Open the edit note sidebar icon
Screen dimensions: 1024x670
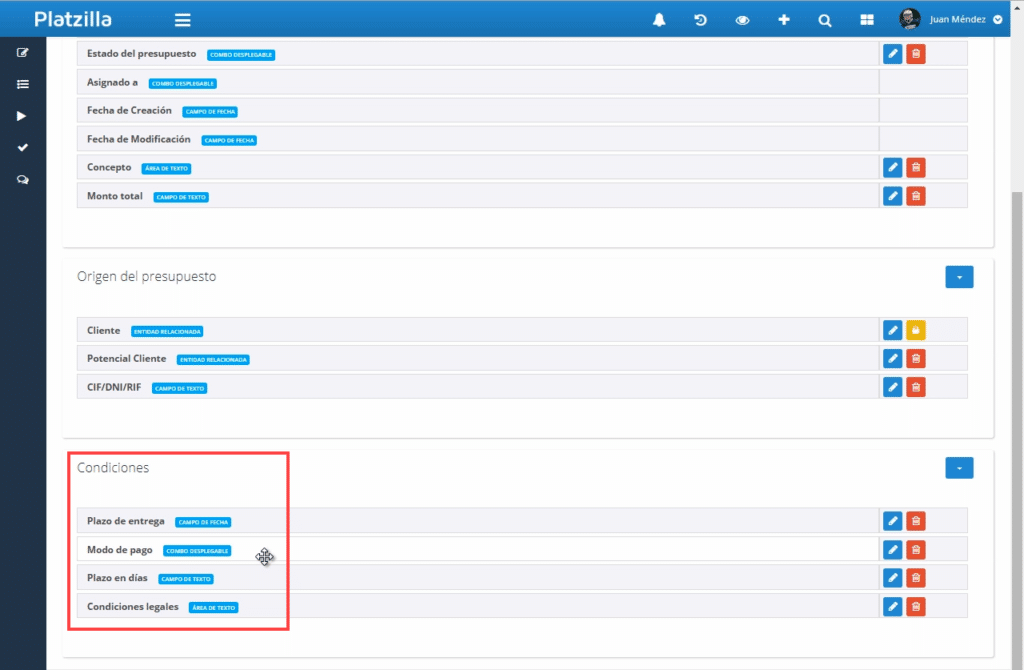coord(23,53)
